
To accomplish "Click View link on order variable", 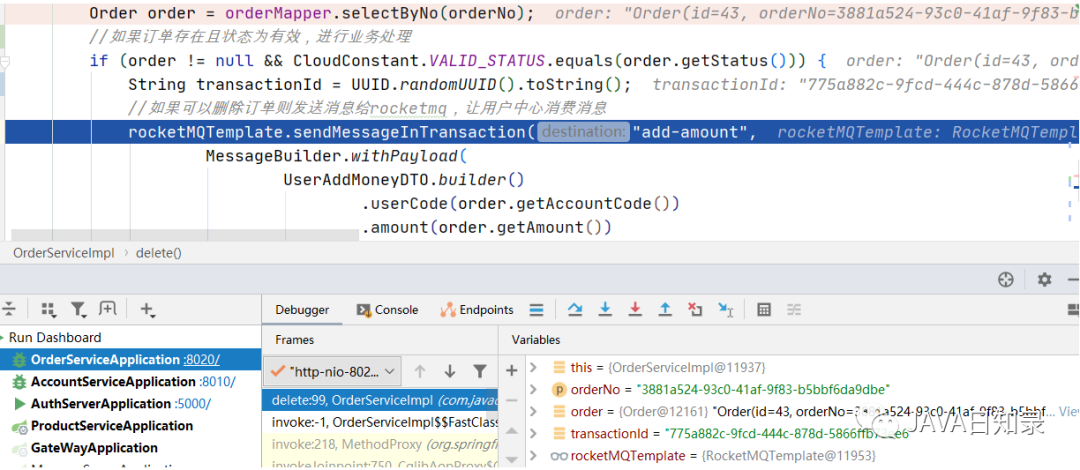I will pyautogui.click(x=1068, y=411).
